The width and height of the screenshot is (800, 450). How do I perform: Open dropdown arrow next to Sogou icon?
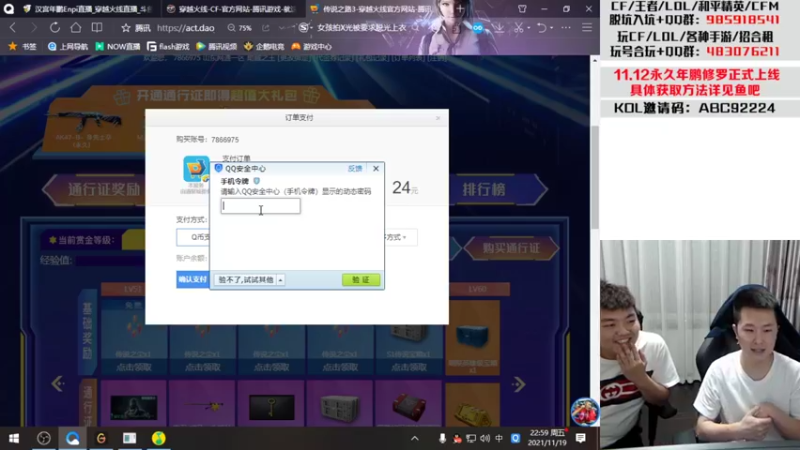(x=313, y=28)
